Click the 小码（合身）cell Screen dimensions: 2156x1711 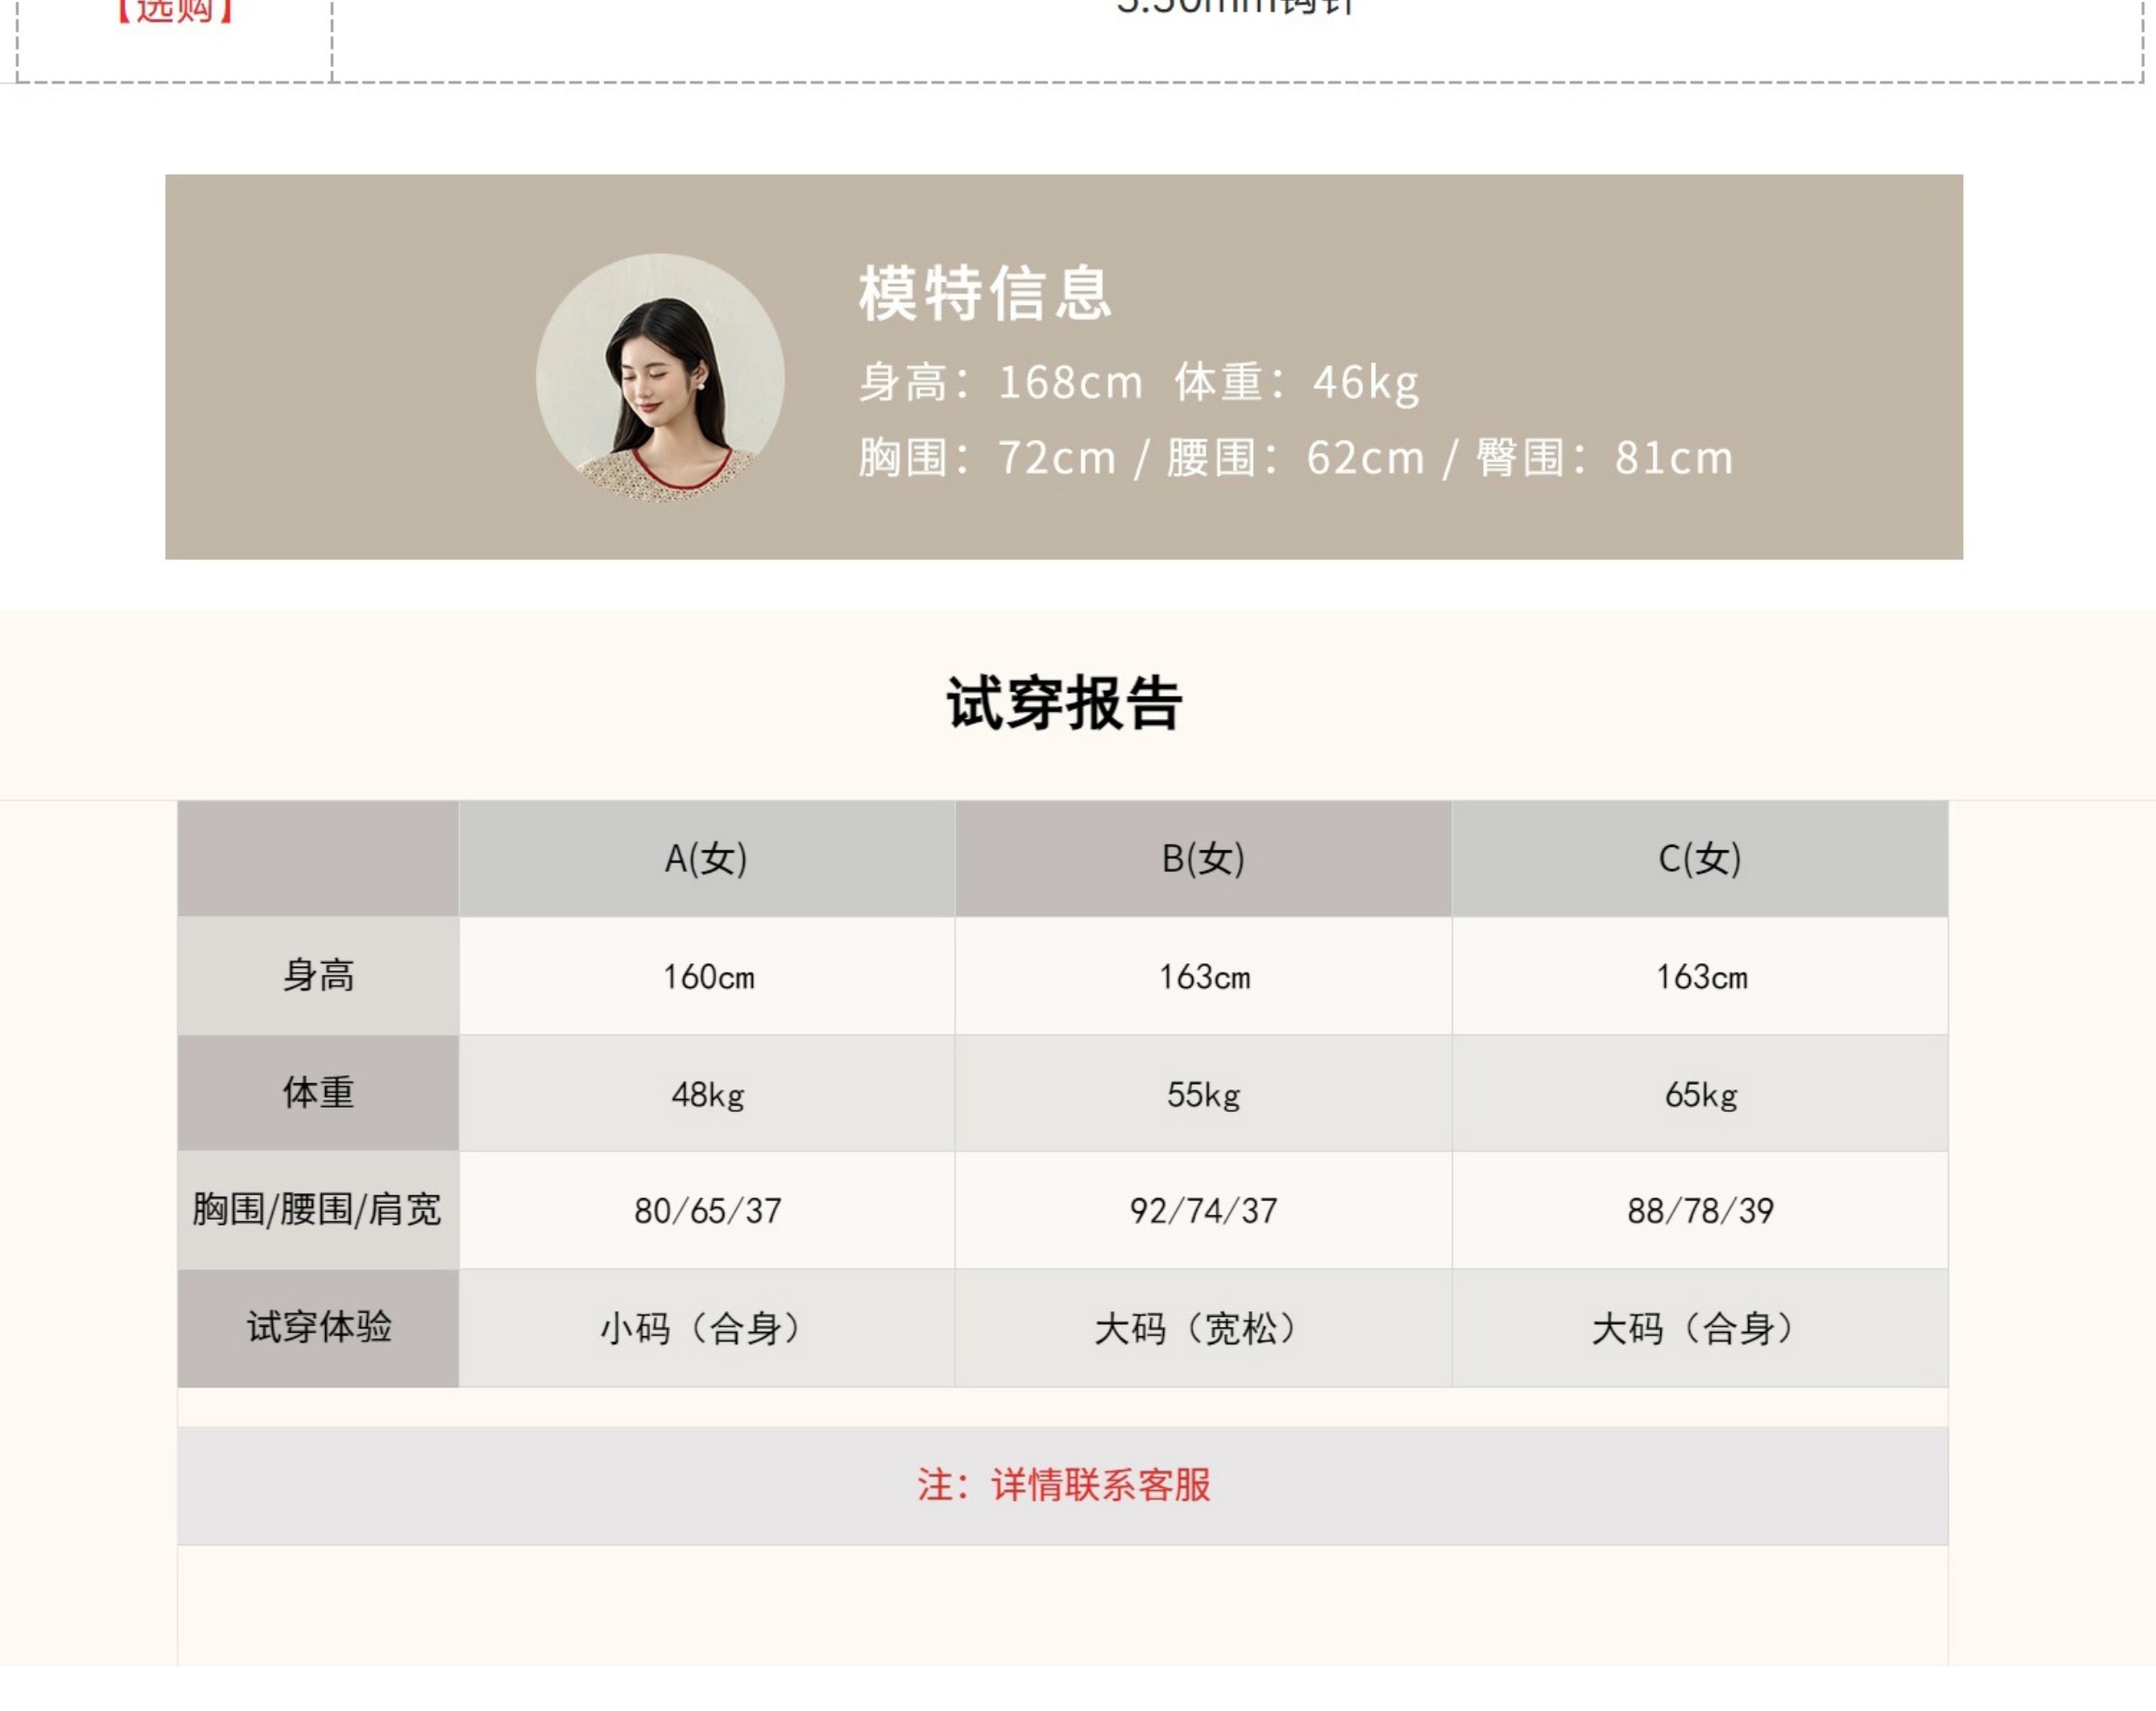pyautogui.click(x=706, y=1329)
